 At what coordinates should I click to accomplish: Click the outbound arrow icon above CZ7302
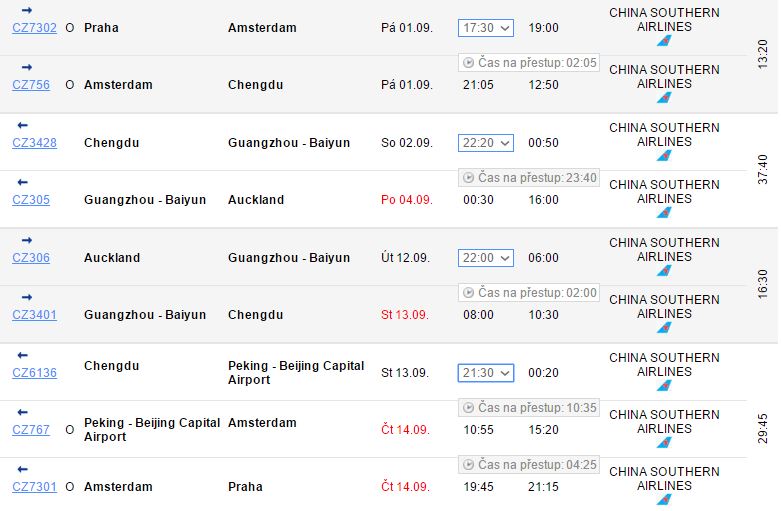point(26,11)
